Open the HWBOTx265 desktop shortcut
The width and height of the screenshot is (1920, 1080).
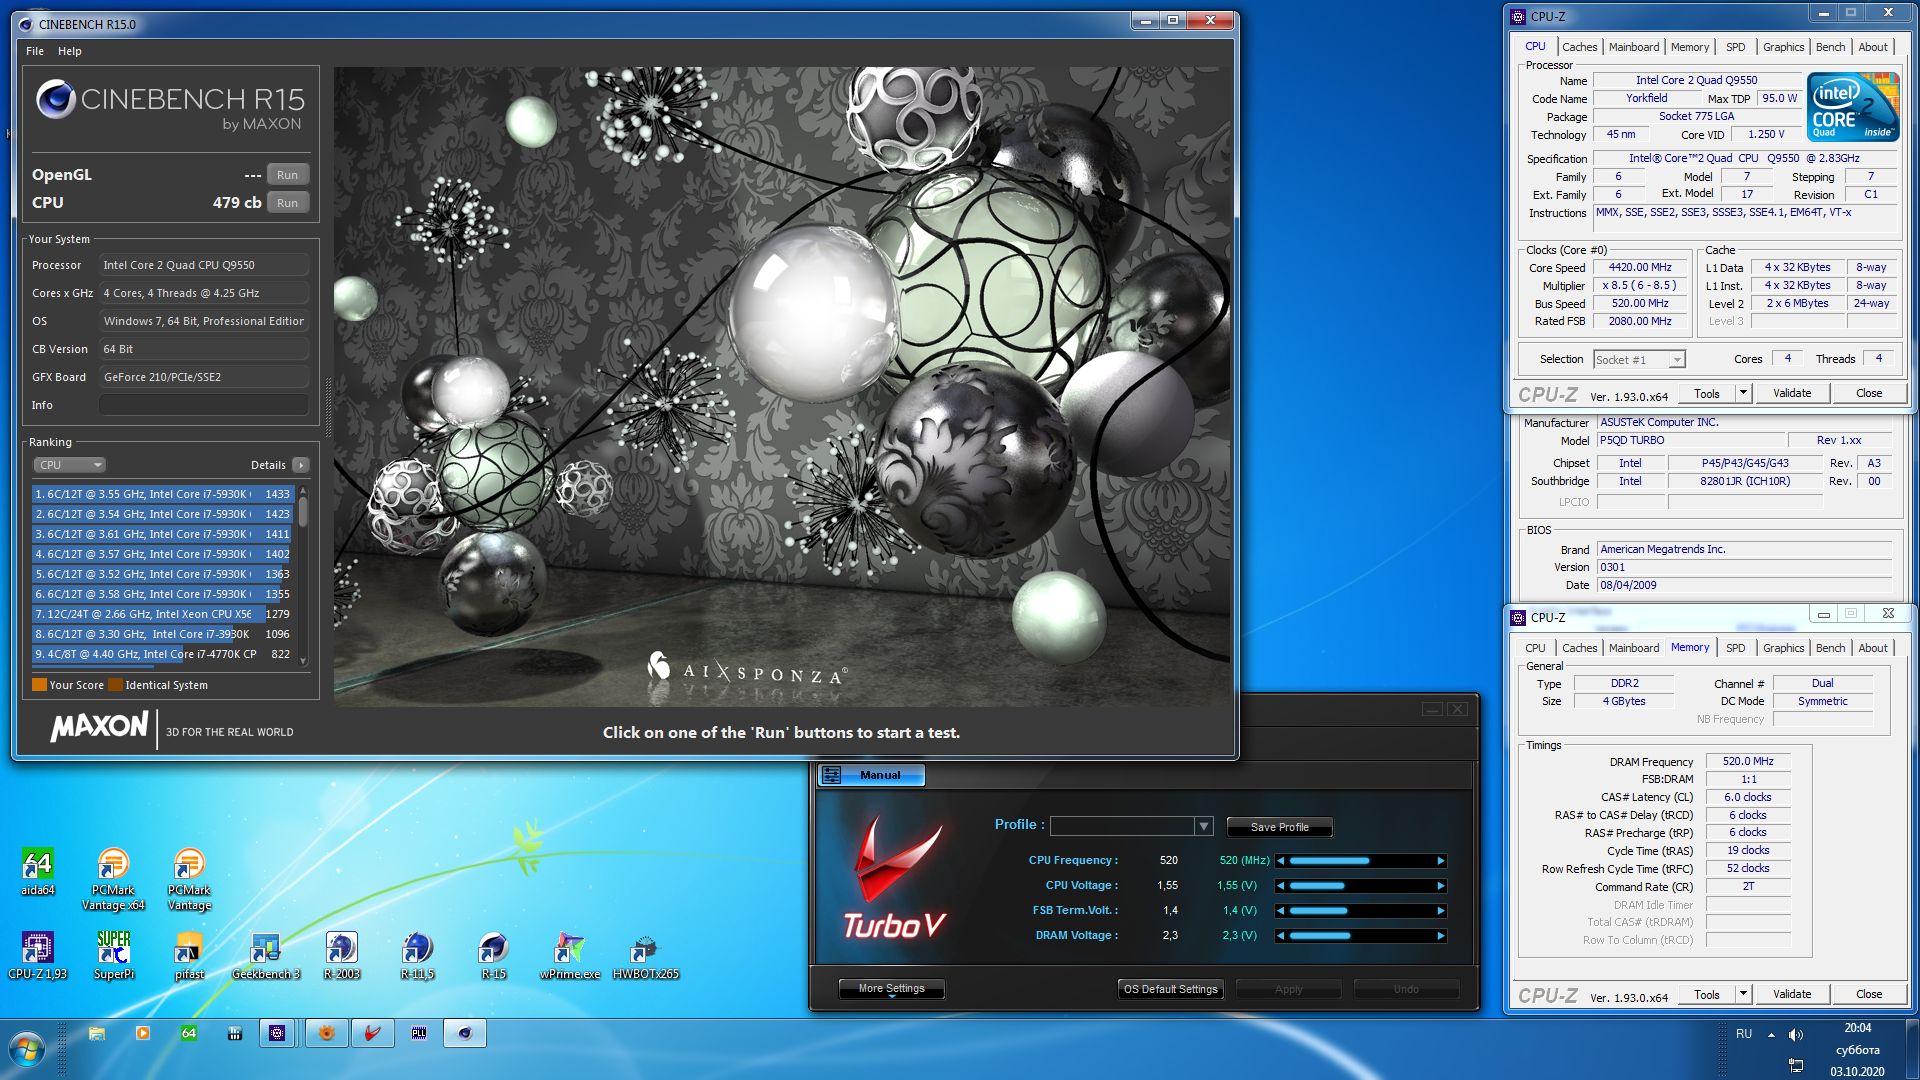[x=645, y=955]
